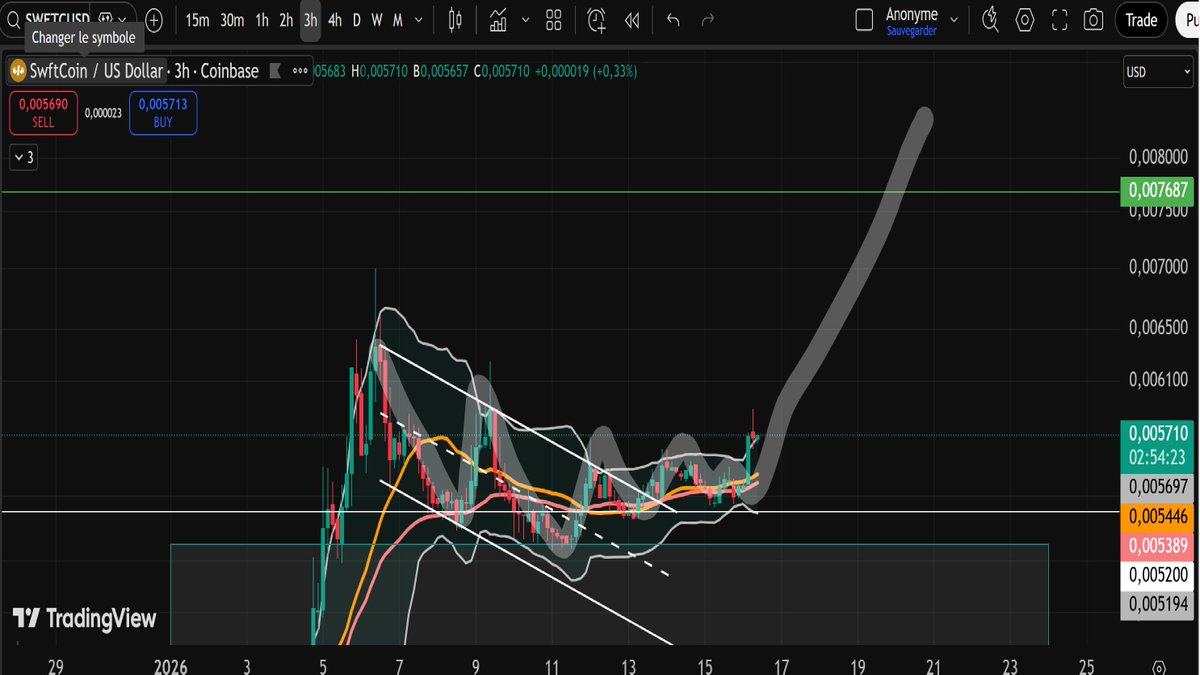Click the spread value 0,000023
The width and height of the screenshot is (1200, 675).
click(103, 113)
